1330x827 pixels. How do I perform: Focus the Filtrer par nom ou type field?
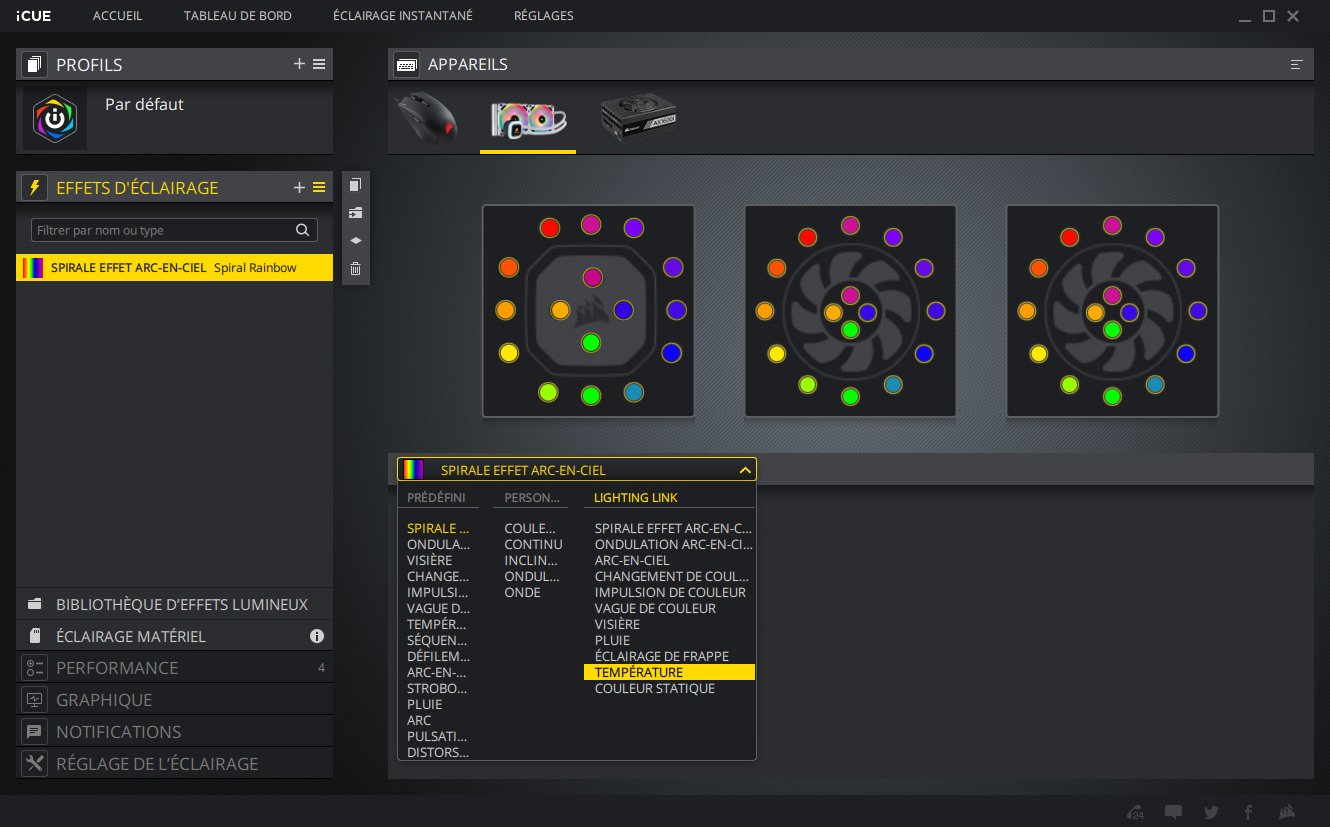174,230
